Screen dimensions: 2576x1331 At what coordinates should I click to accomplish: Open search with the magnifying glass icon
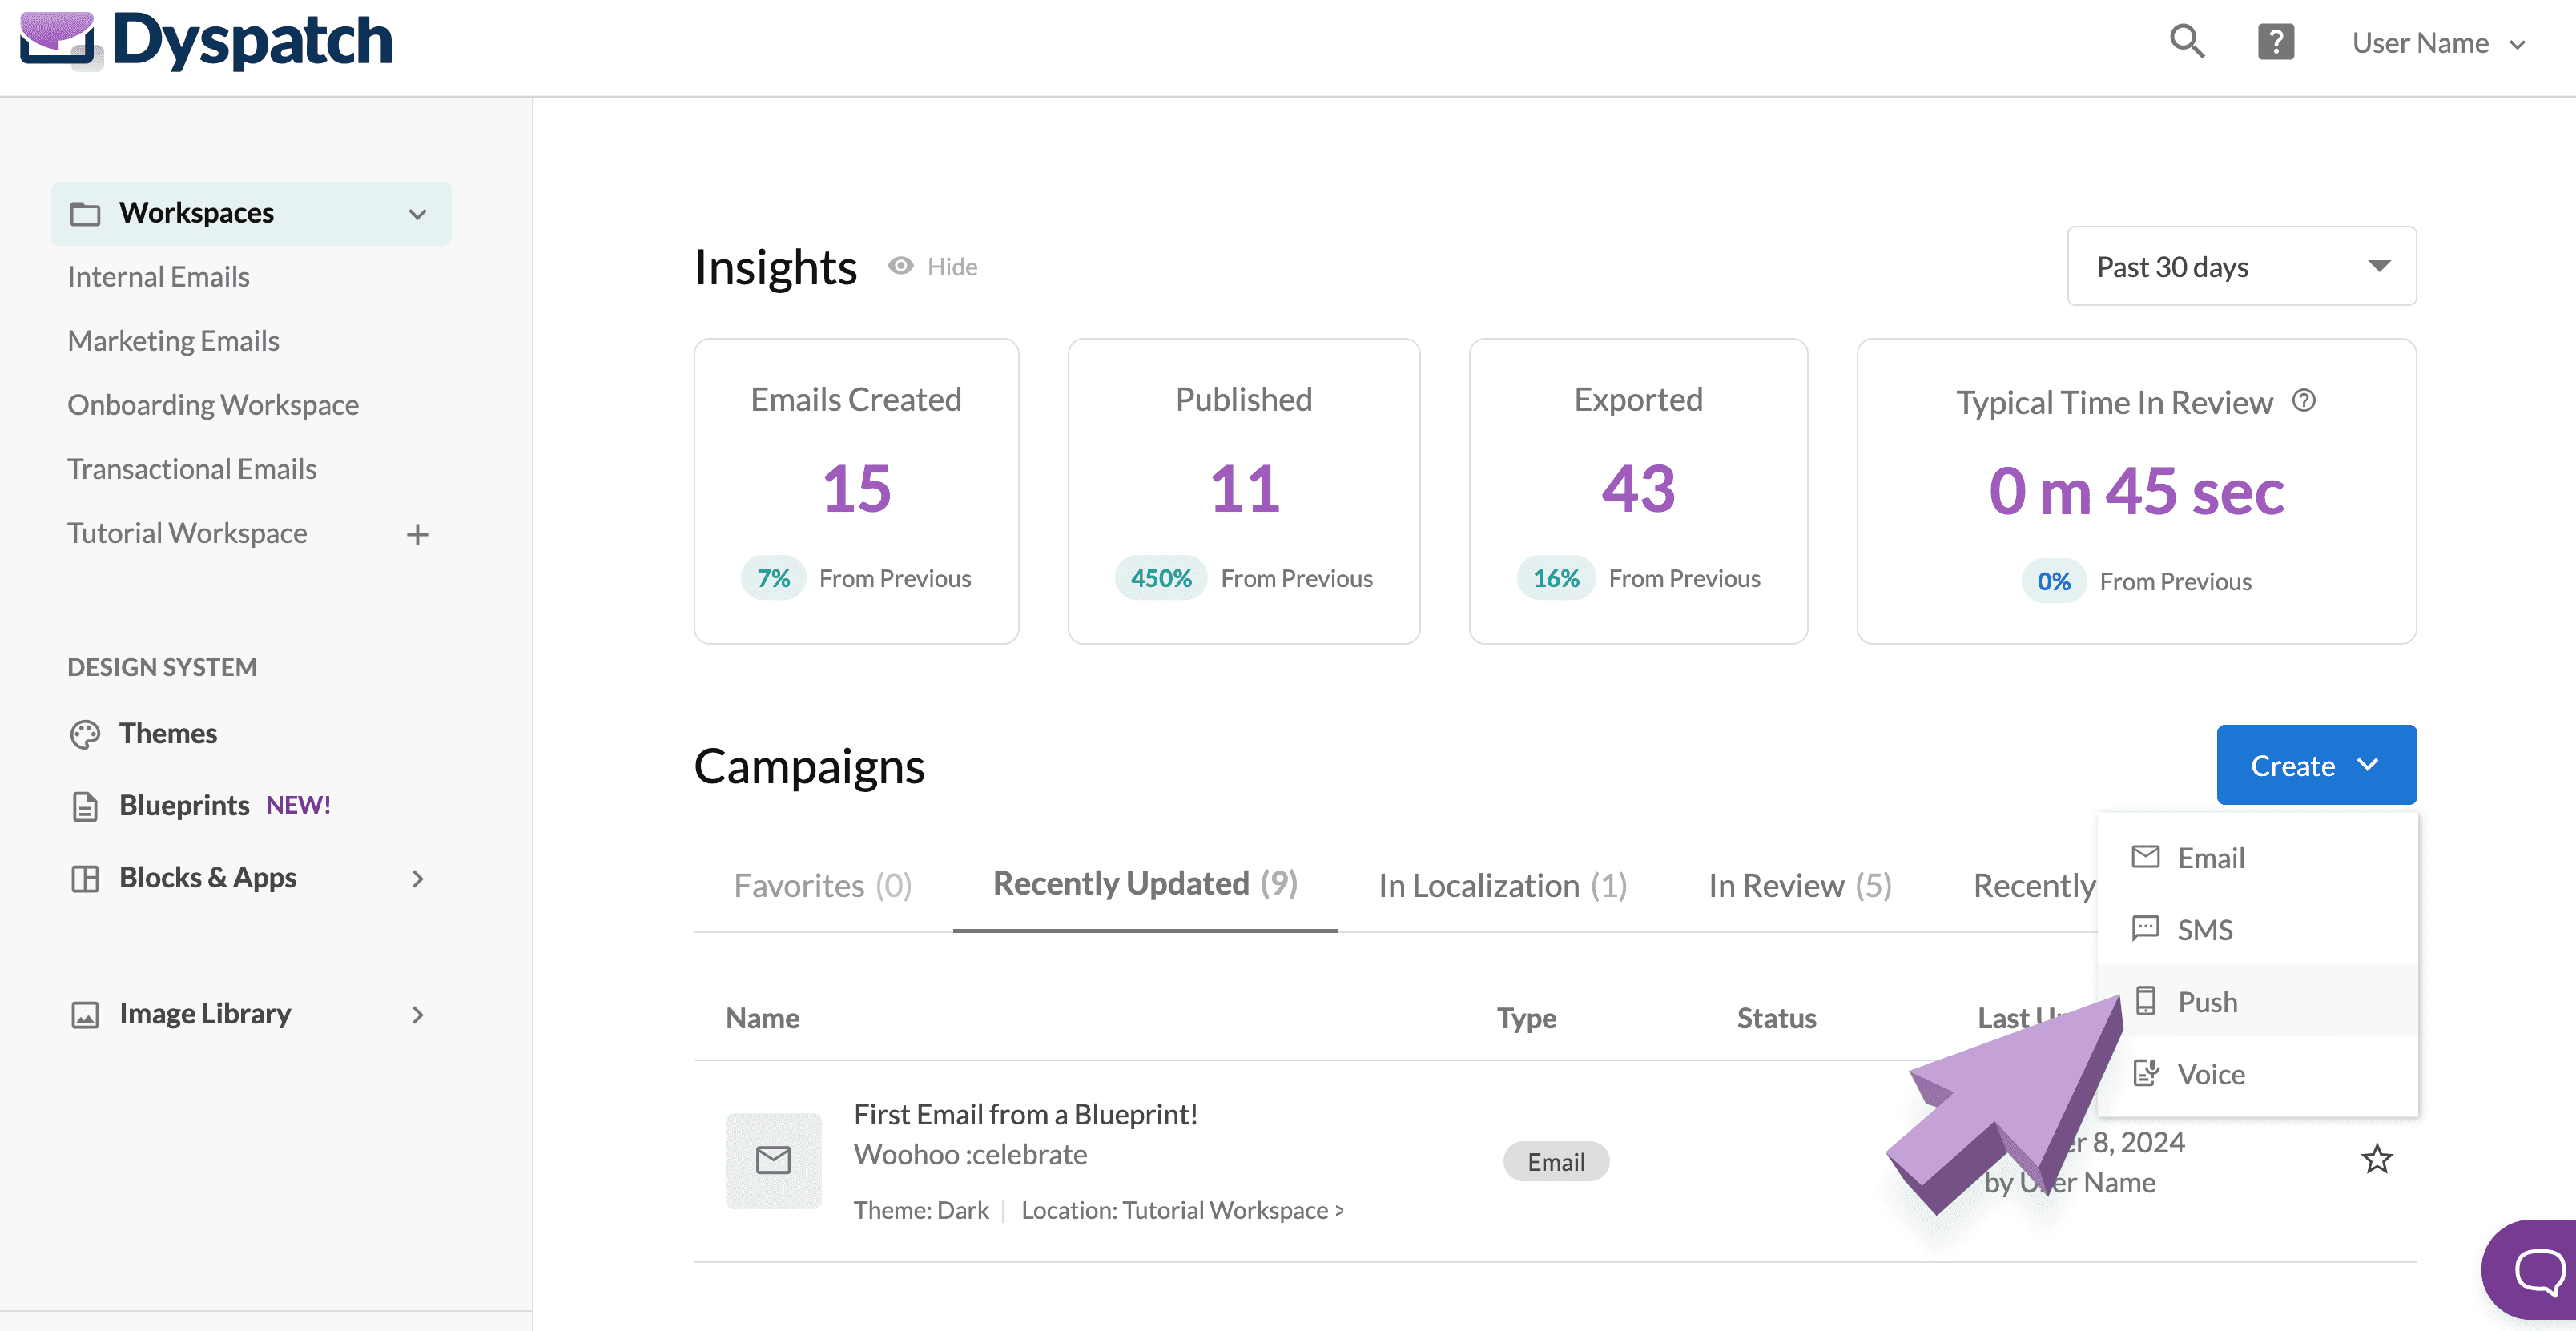click(x=2186, y=41)
